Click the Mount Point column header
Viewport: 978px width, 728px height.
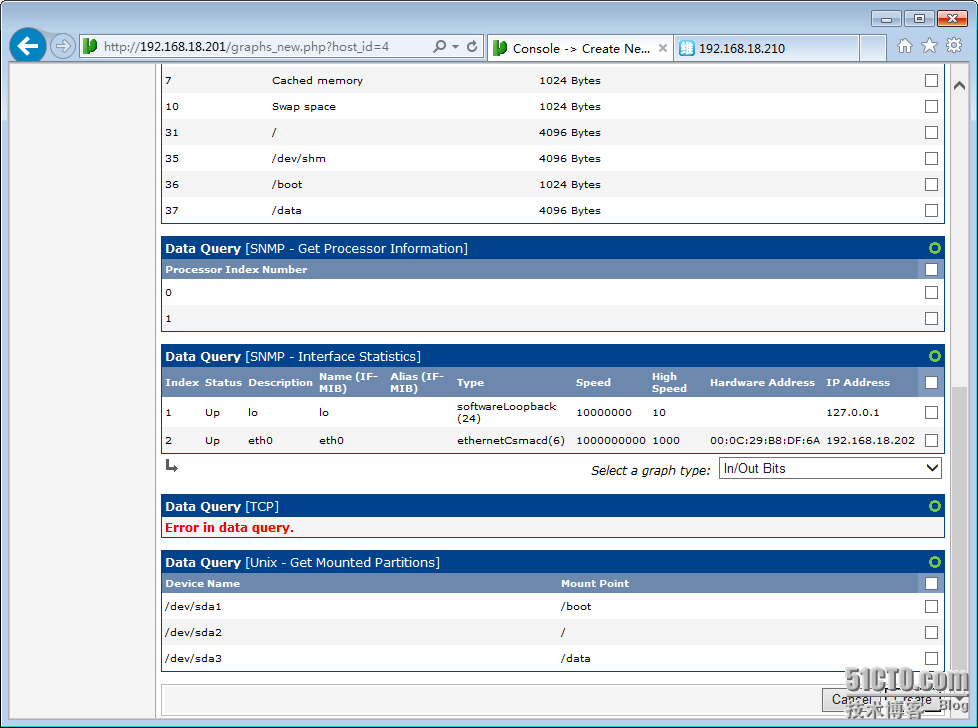pyautogui.click(x=594, y=583)
